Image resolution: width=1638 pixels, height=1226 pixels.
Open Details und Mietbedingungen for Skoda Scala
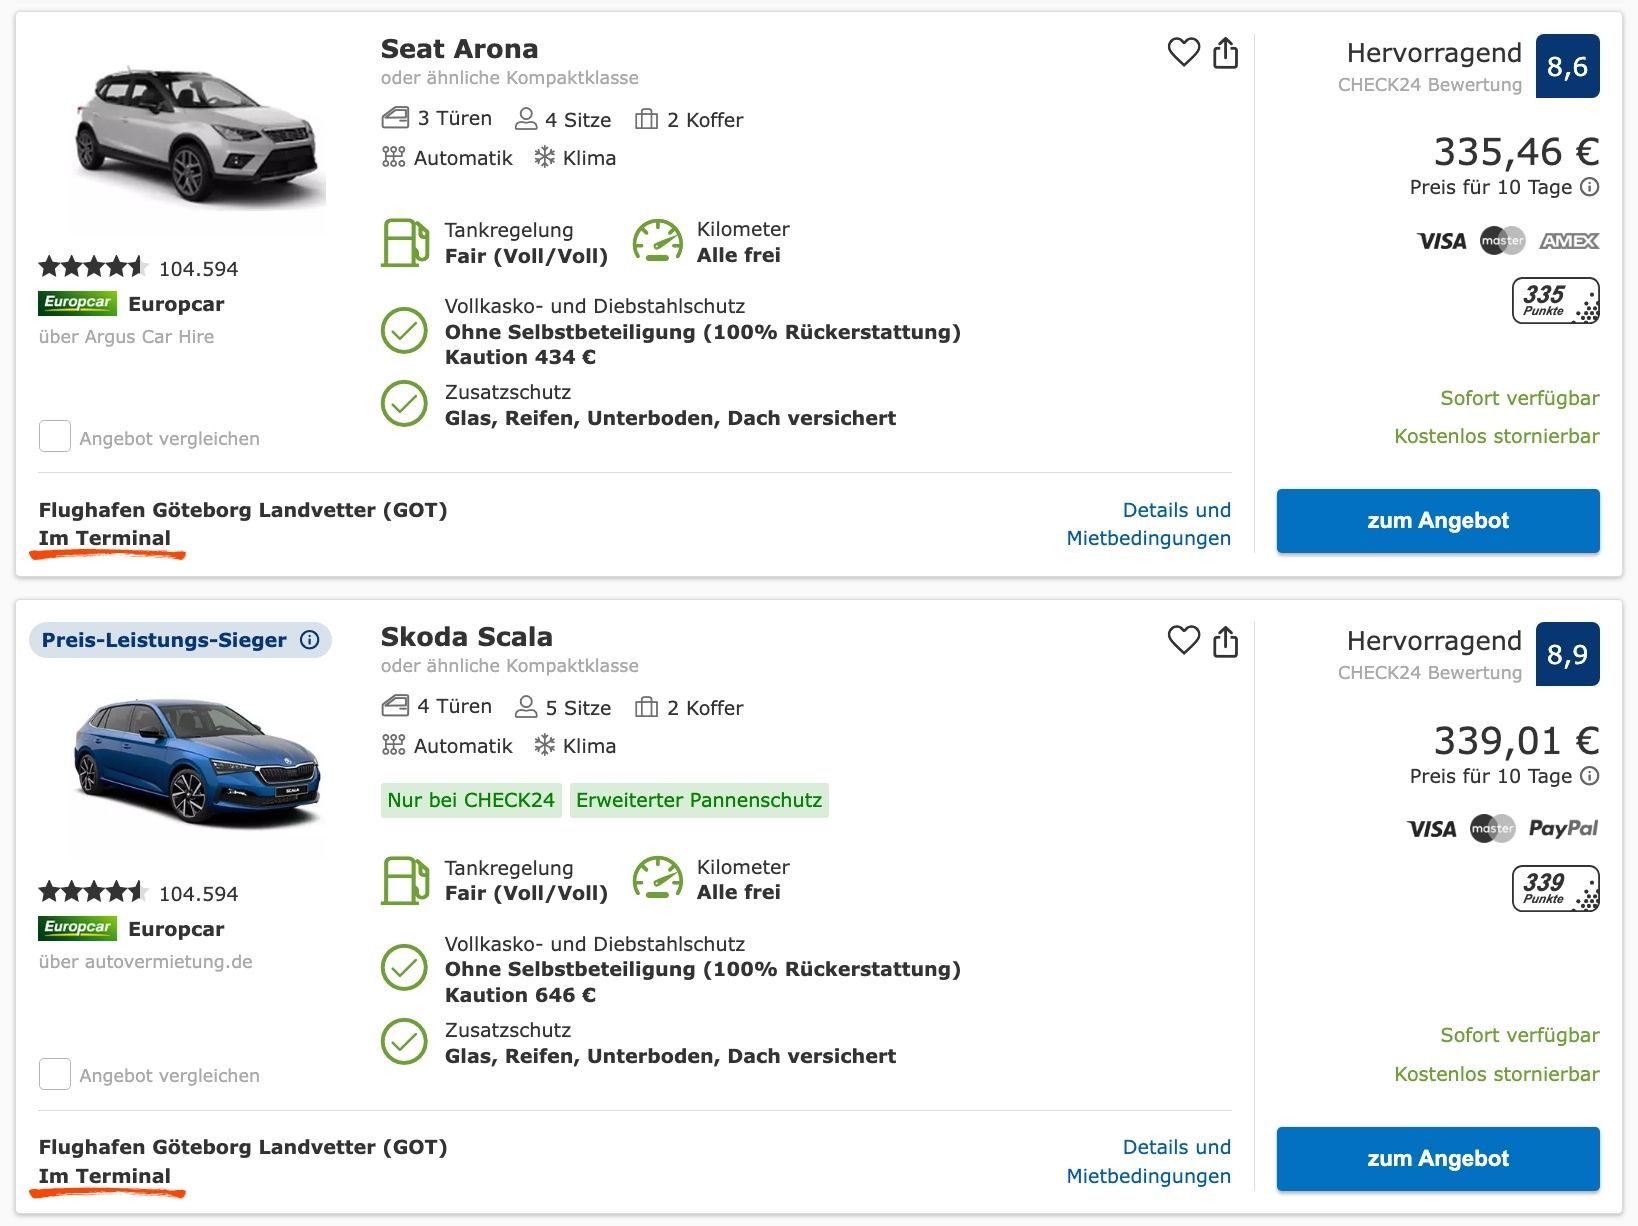coord(1149,1161)
